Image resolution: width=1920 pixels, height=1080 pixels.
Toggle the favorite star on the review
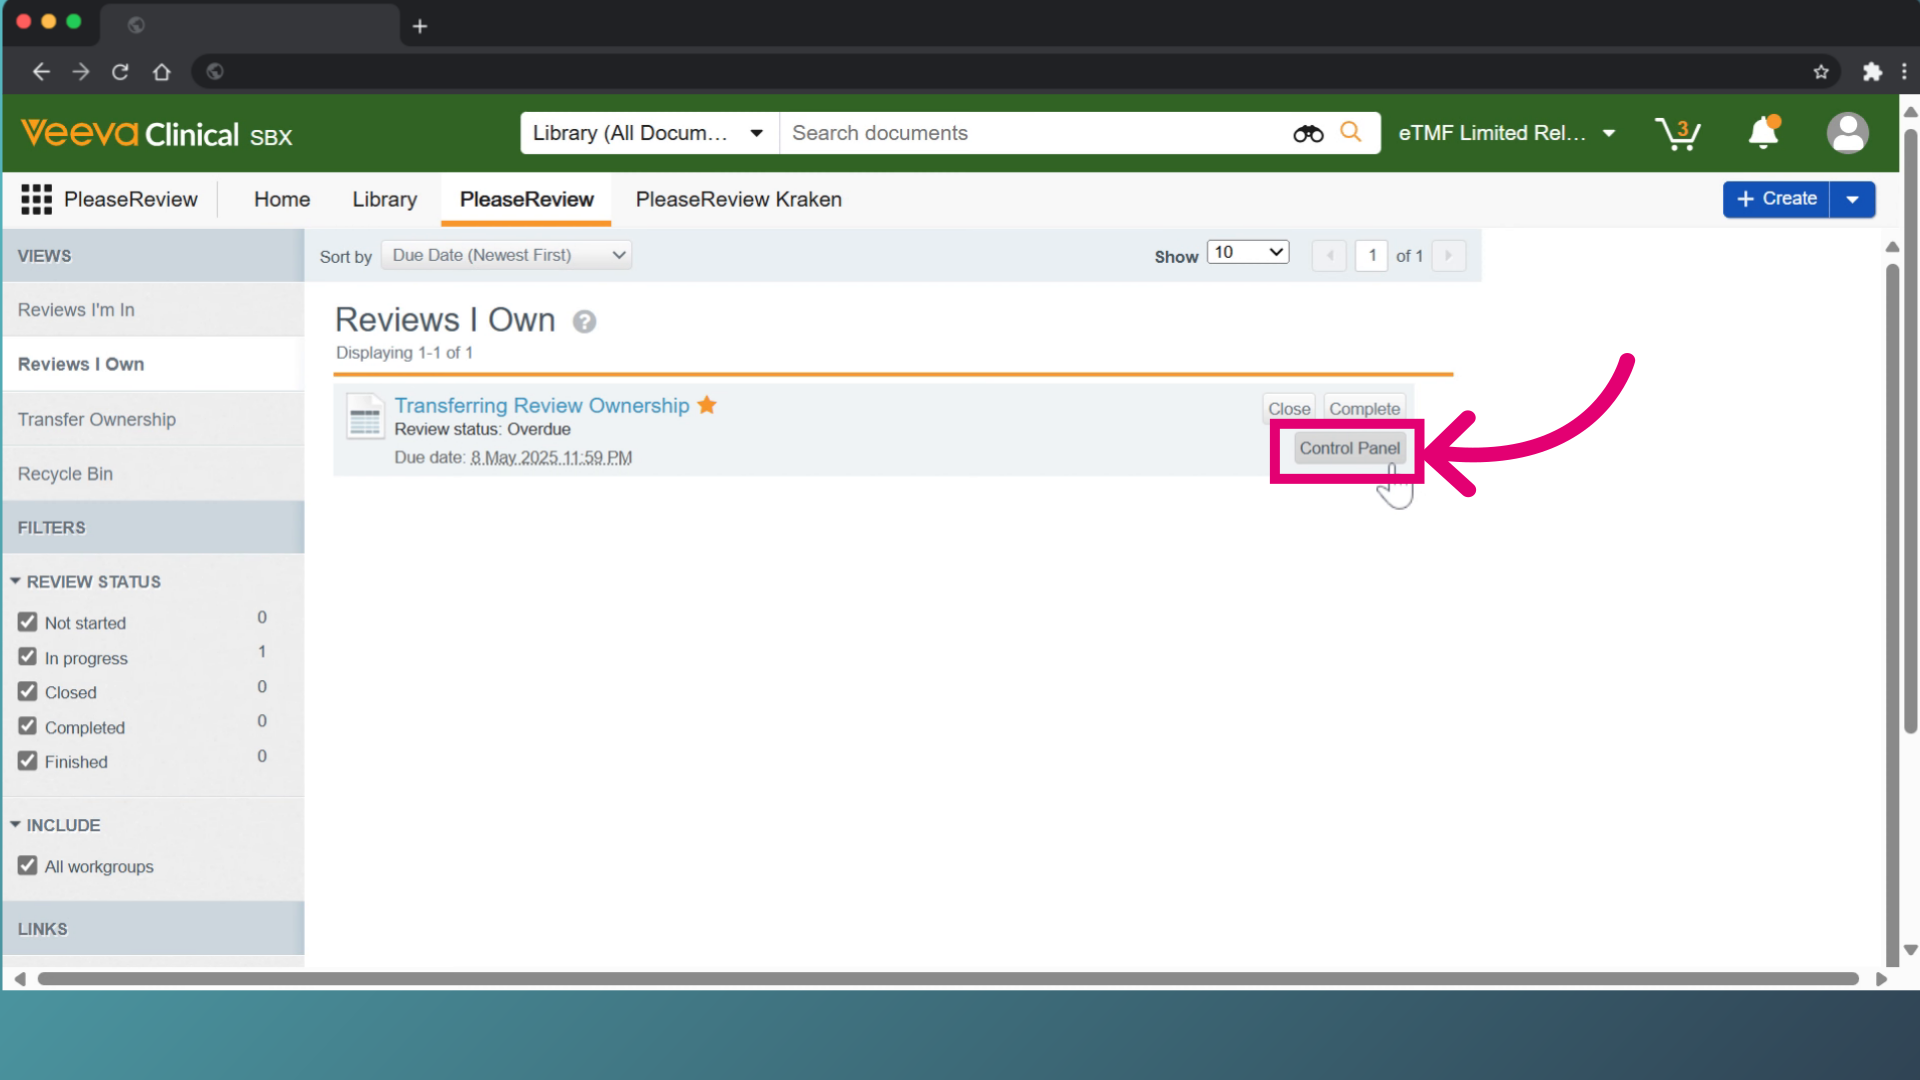click(707, 405)
